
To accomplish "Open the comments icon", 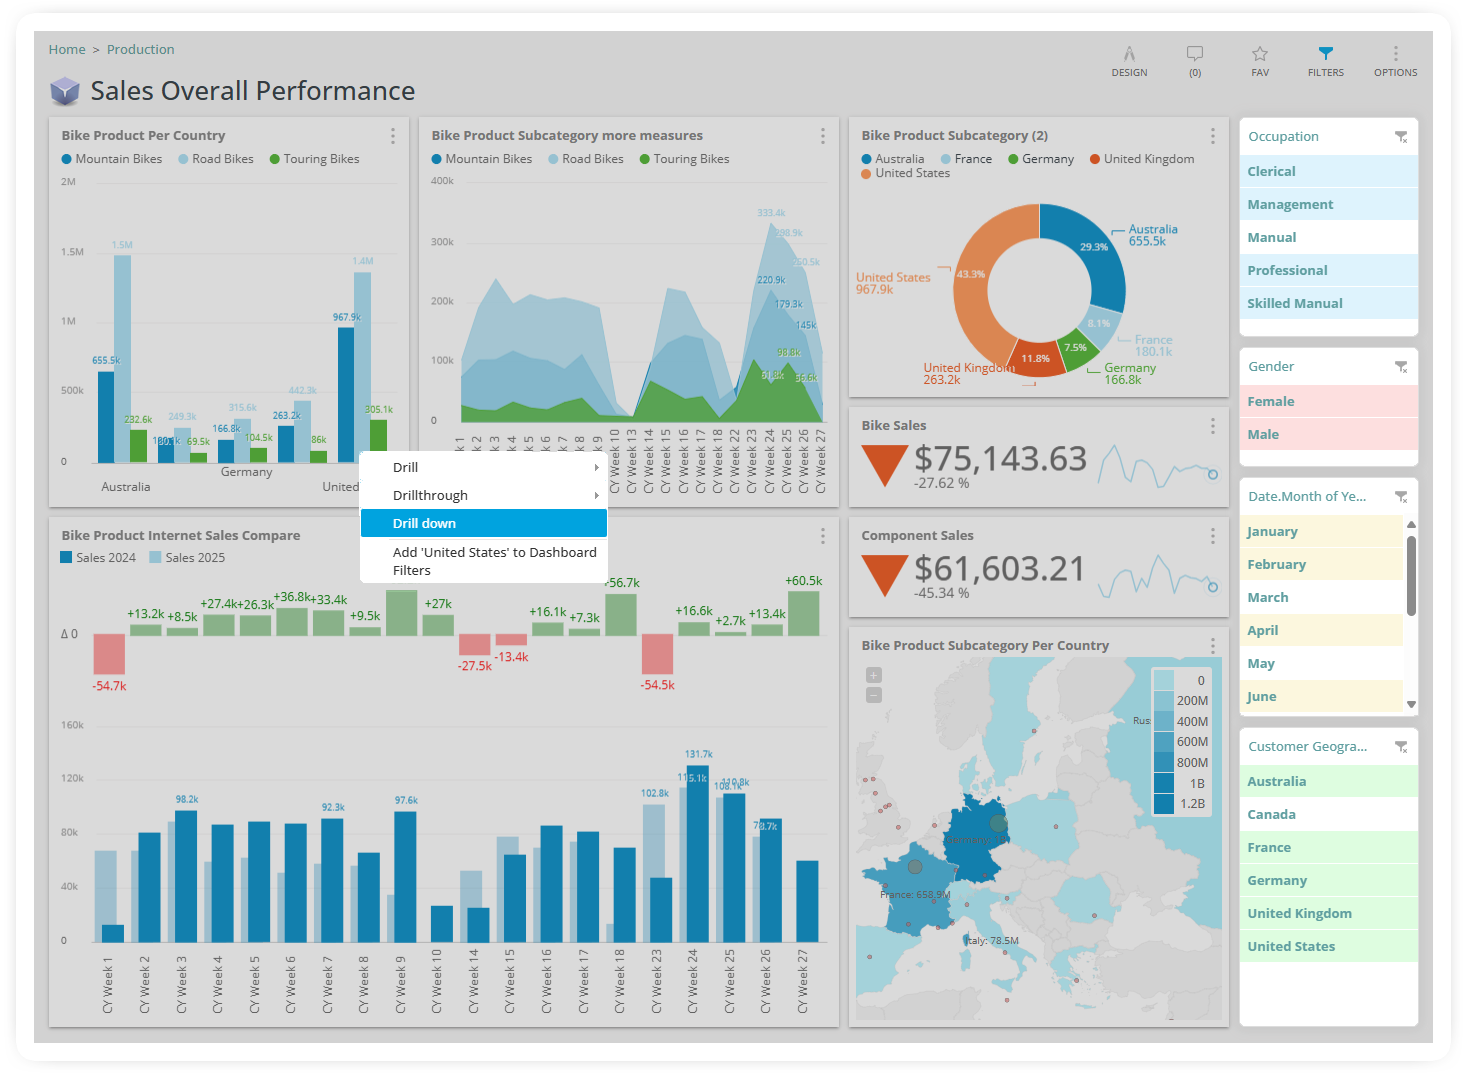I will click(x=1194, y=55).
